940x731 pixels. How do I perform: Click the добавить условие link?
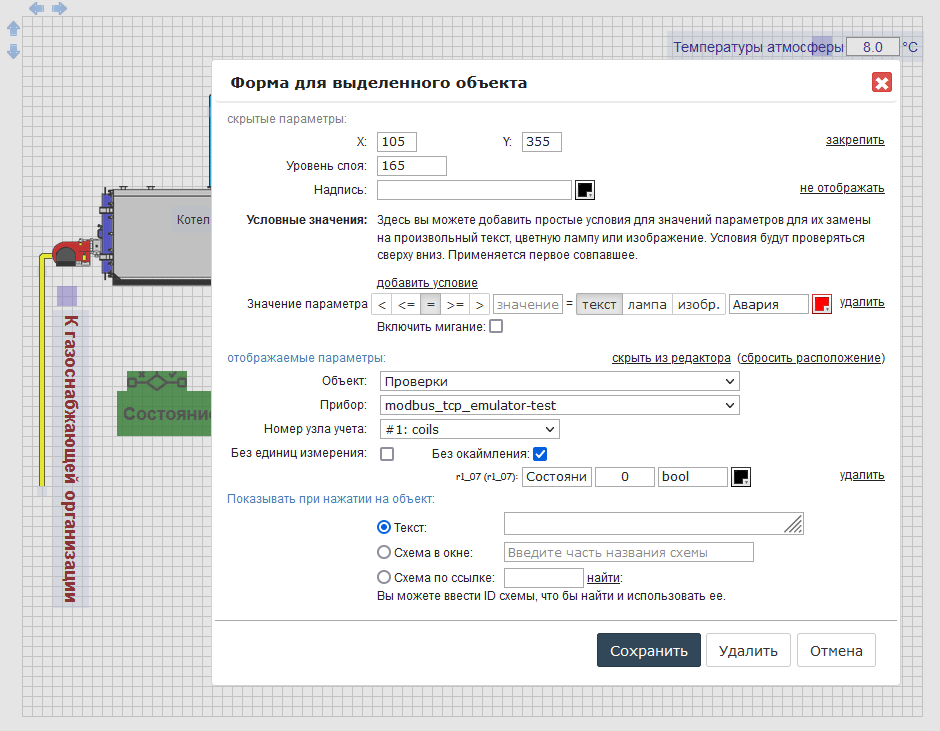pyautogui.click(x=427, y=283)
